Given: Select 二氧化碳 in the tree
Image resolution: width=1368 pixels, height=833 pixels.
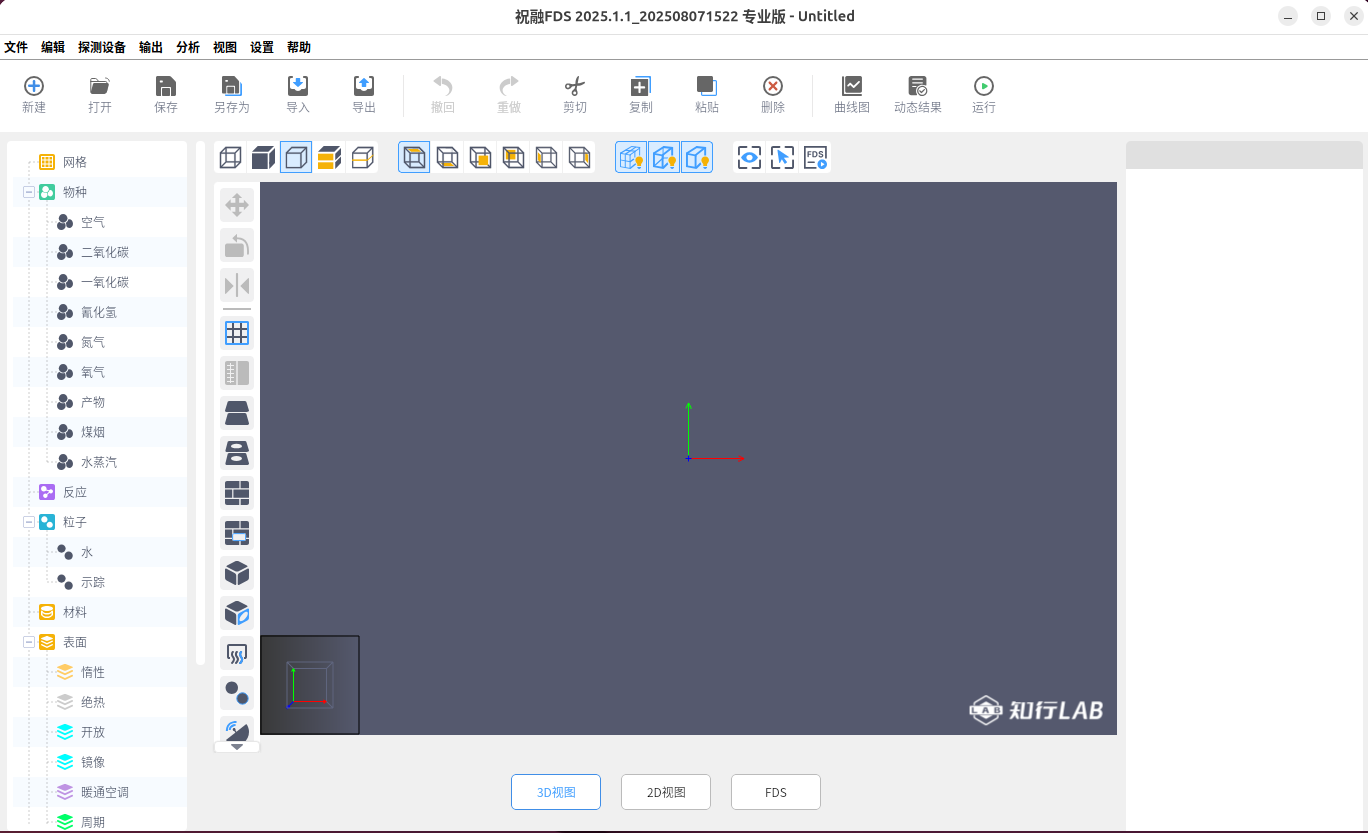Looking at the screenshot, I should pyautogui.click(x=105, y=252).
